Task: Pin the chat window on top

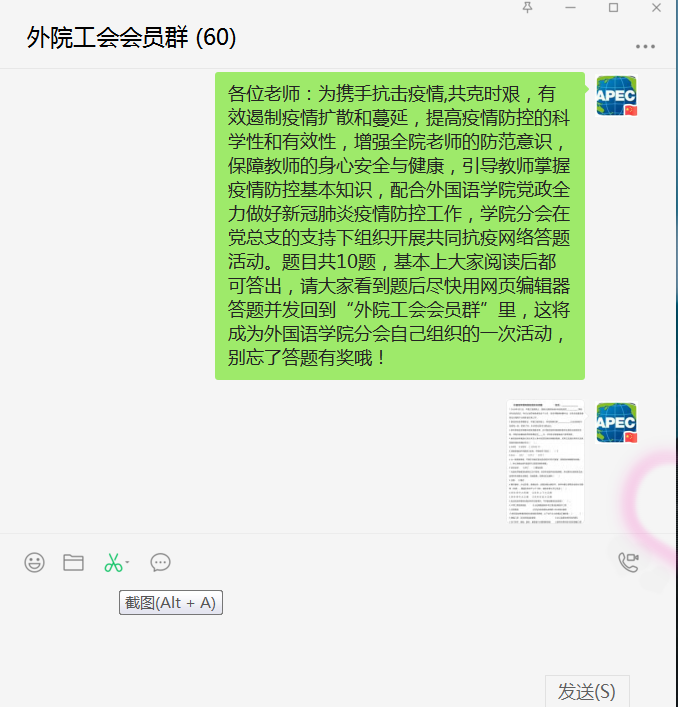Action: pyautogui.click(x=527, y=7)
